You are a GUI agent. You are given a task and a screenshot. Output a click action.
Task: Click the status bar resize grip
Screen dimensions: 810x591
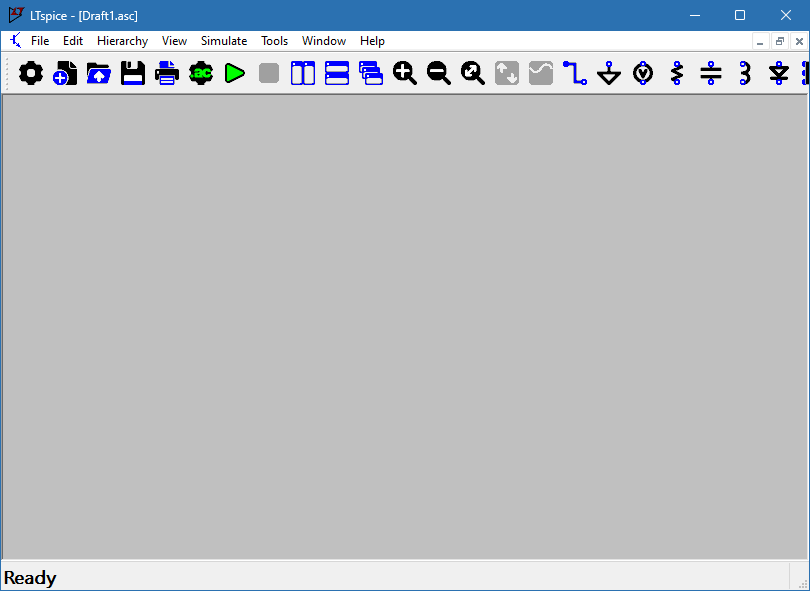[803, 584]
